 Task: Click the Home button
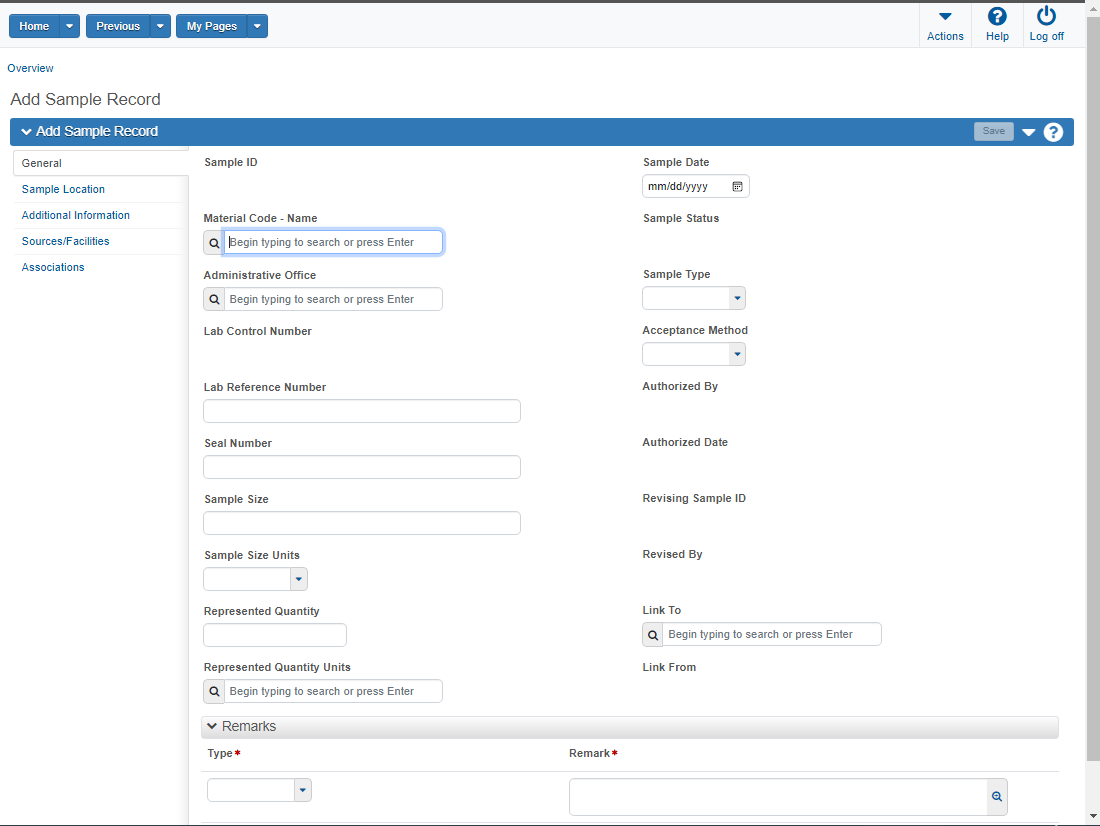tap(34, 26)
